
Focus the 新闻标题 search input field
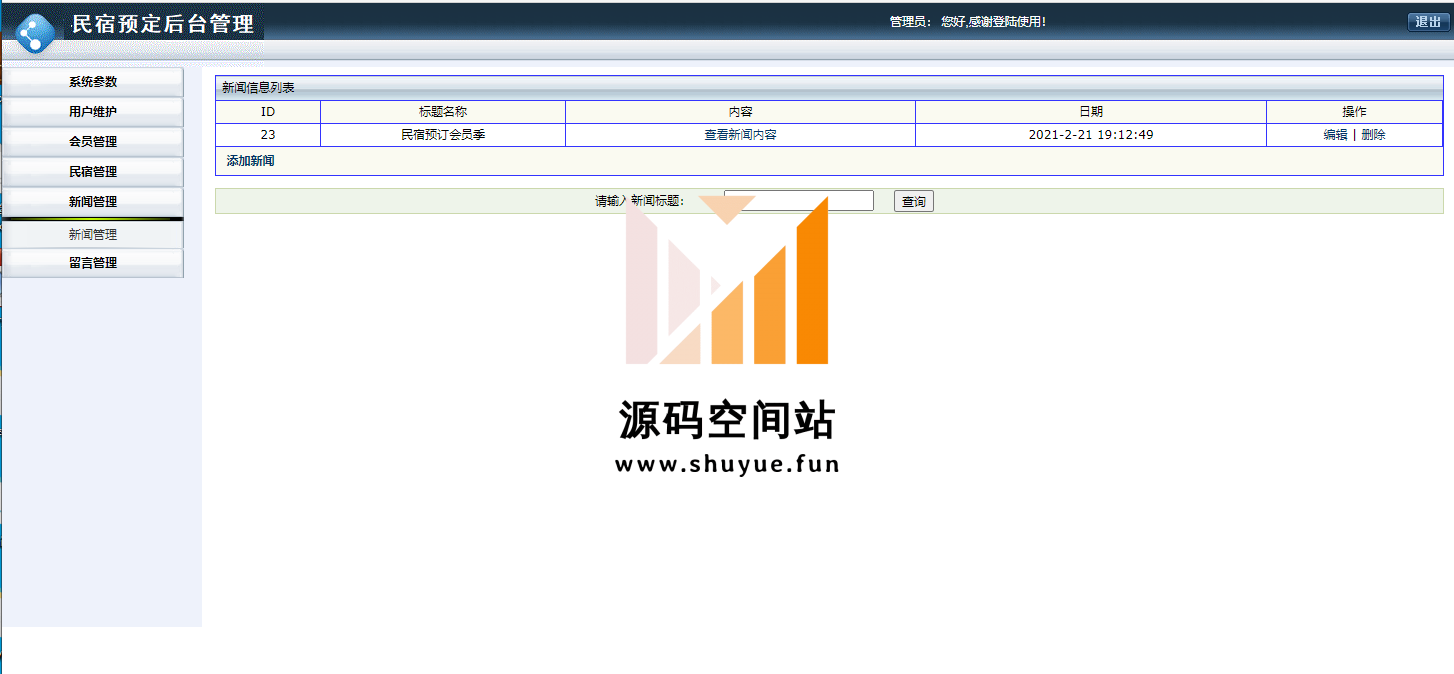point(799,201)
